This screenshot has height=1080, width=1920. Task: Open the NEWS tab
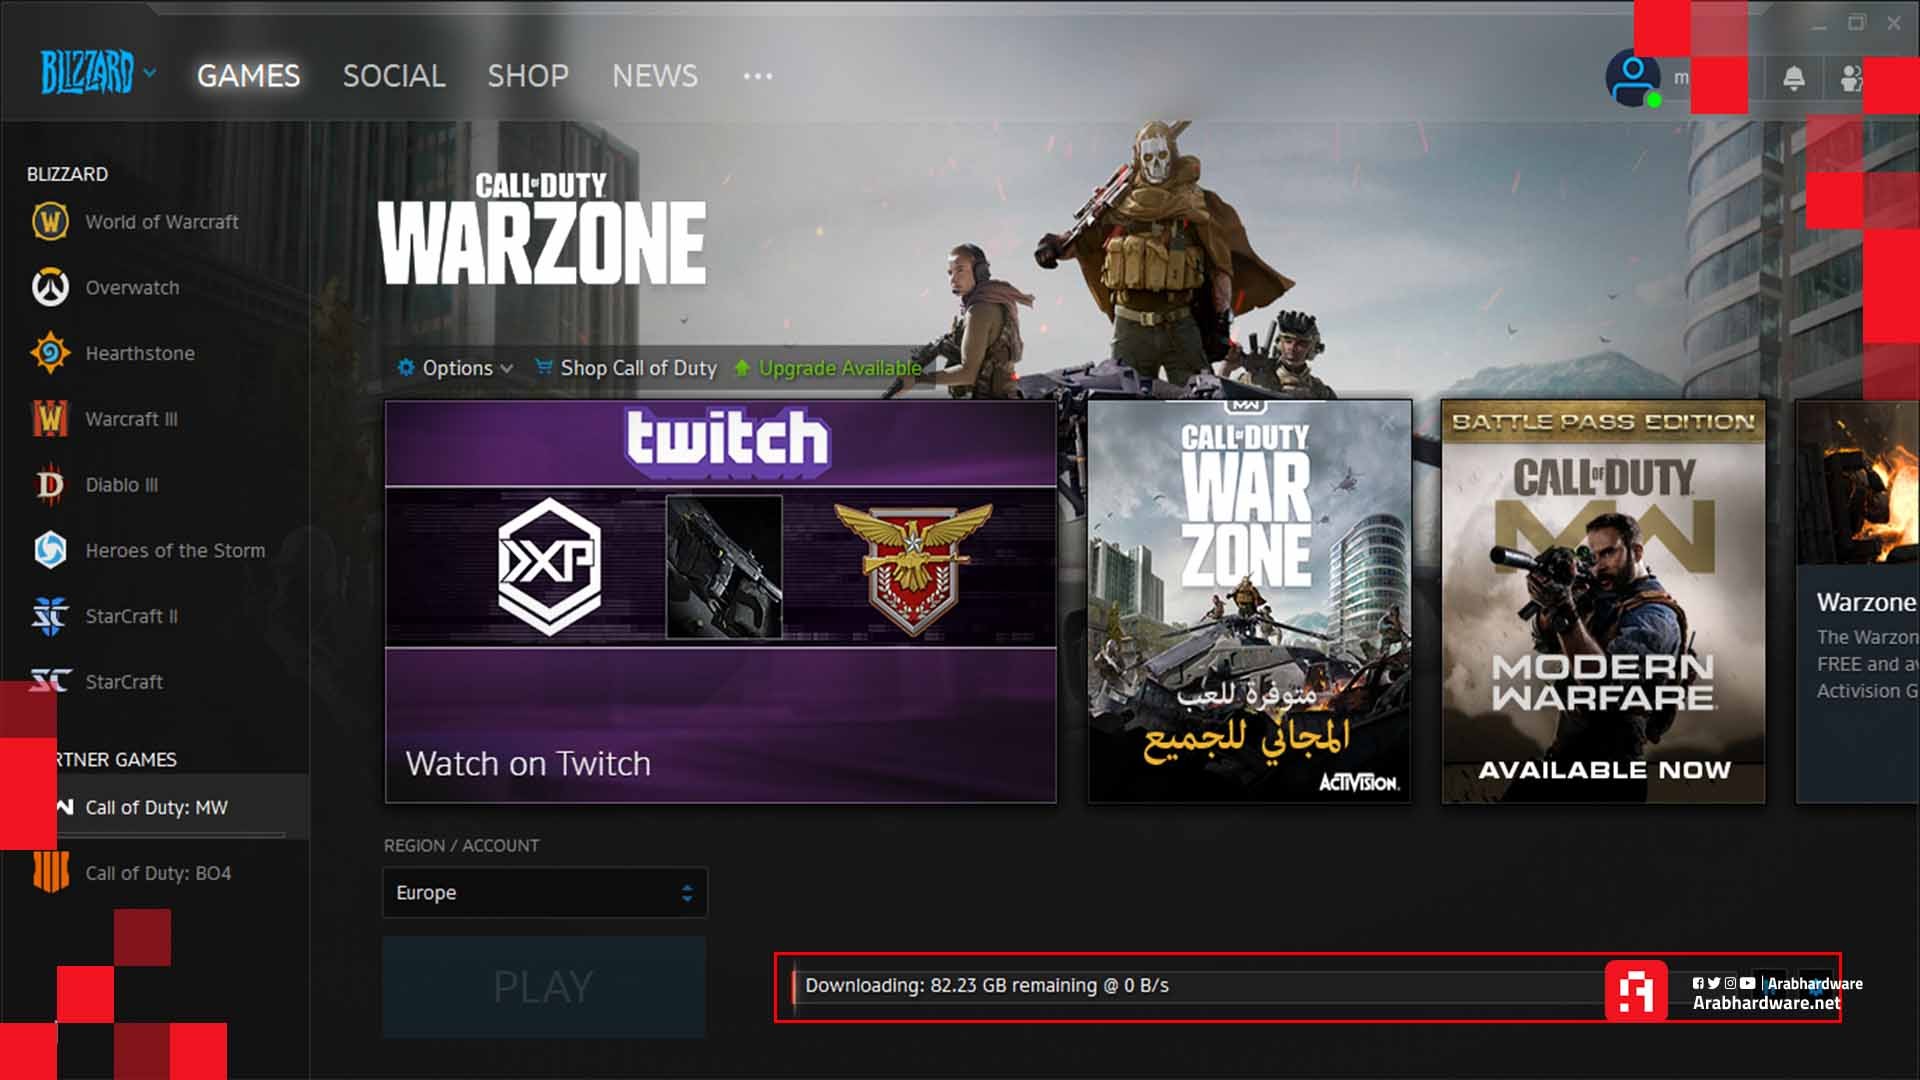point(655,76)
